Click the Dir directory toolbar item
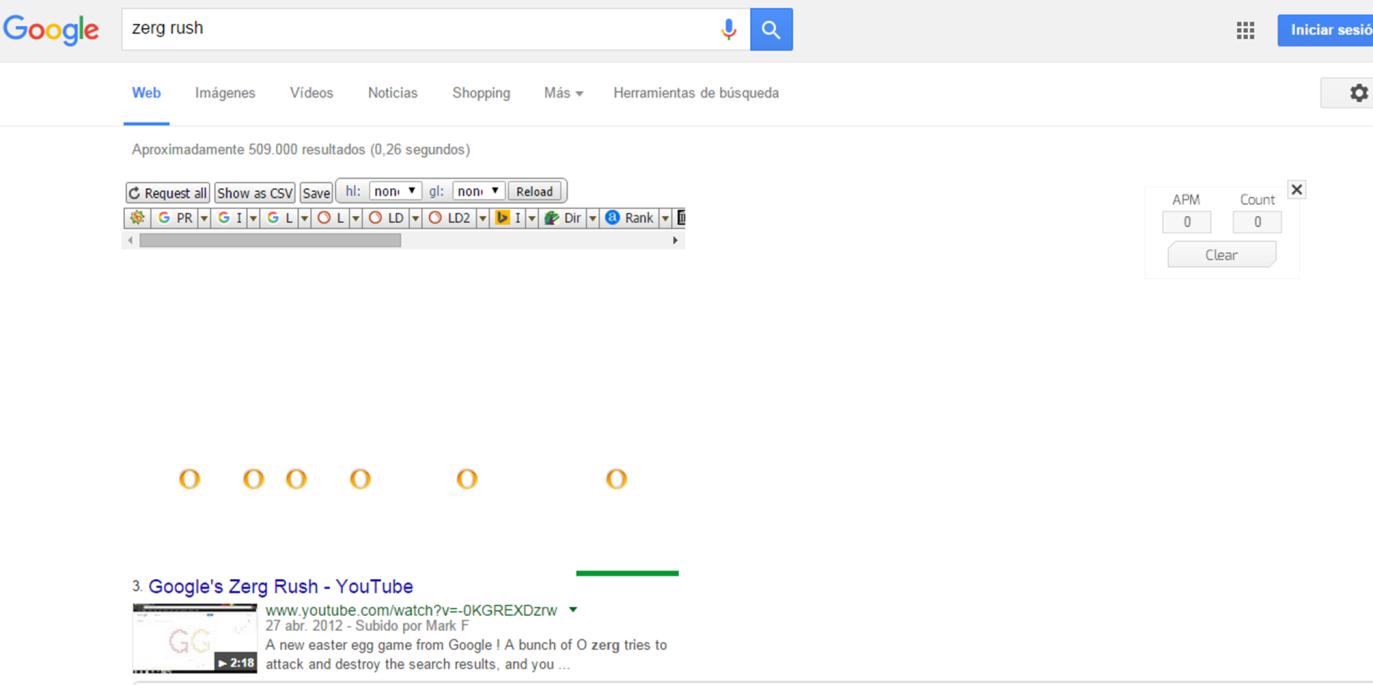 [562, 217]
